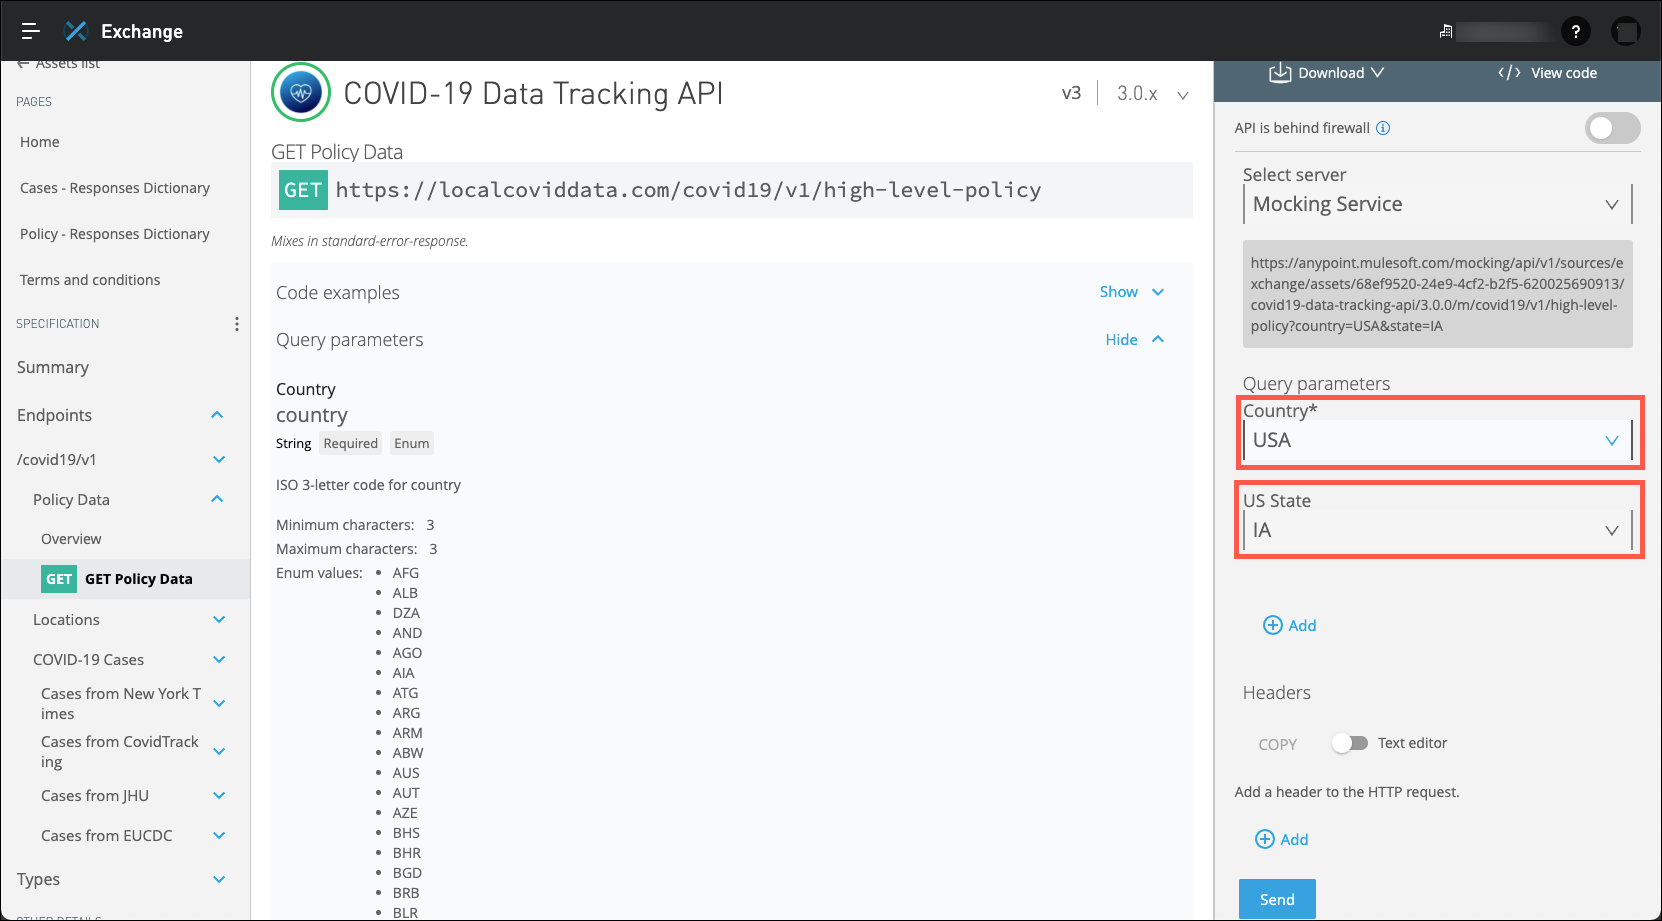
Task: Open Cases - Responses Dictionary page
Action: 115,188
